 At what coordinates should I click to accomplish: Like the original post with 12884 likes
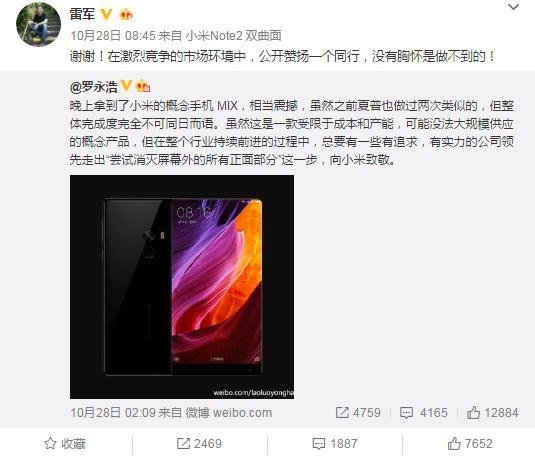point(492,413)
